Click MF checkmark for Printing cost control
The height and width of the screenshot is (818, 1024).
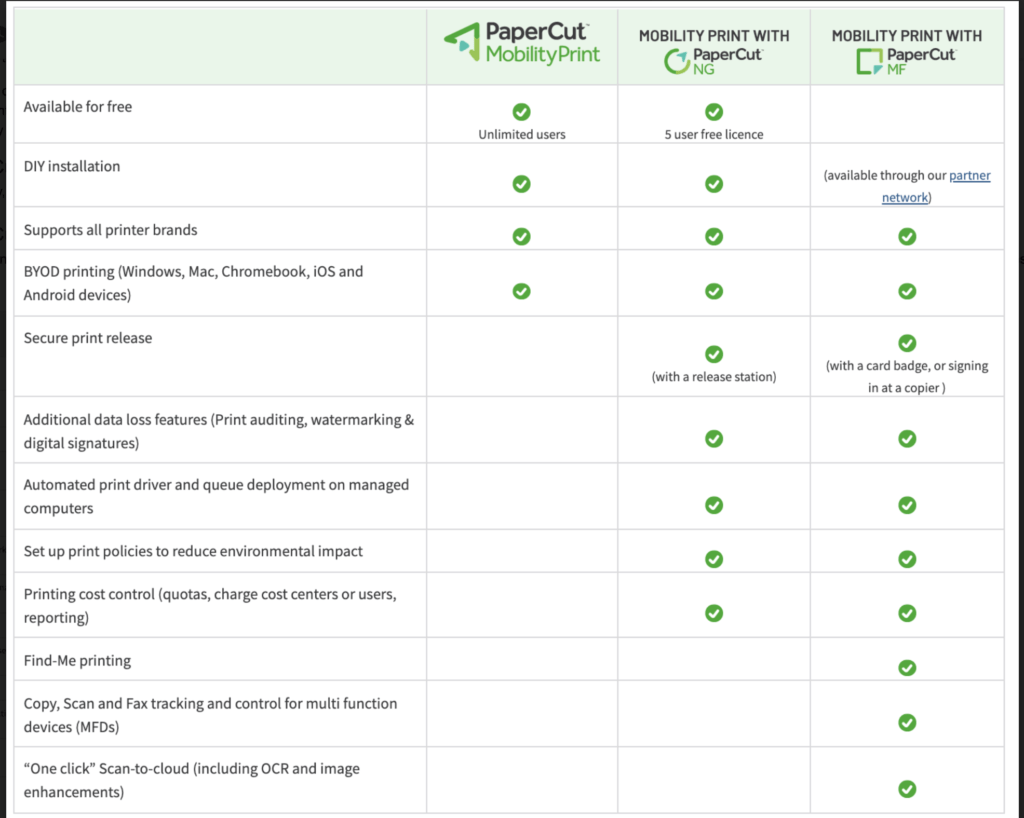click(907, 613)
